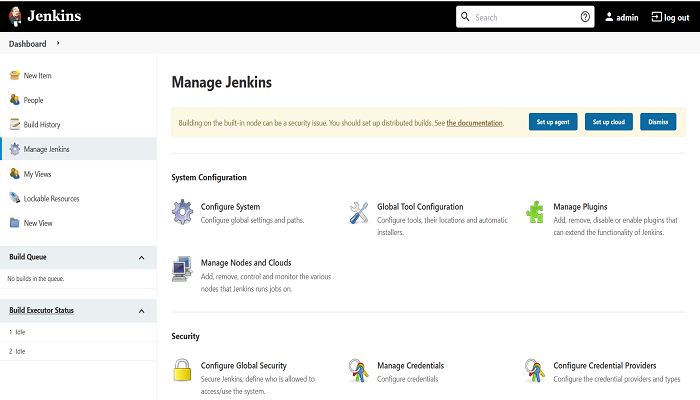Click the Set up agent button
The height and width of the screenshot is (400, 700).
click(553, 122)
